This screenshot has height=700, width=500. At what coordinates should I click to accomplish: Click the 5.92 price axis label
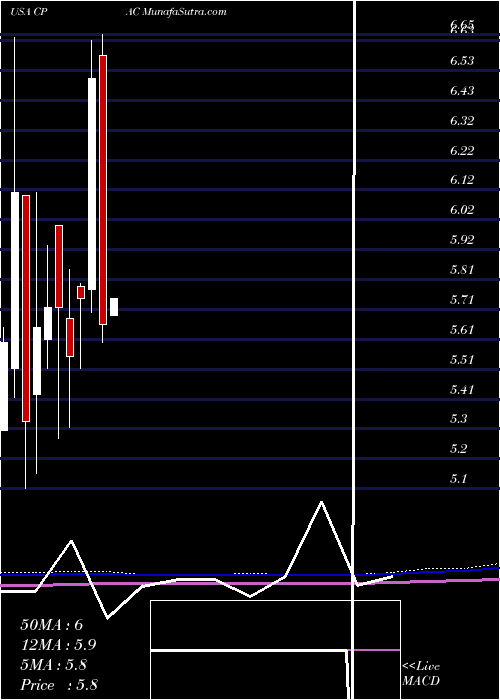pyautogui.click(x=462, y=240)
